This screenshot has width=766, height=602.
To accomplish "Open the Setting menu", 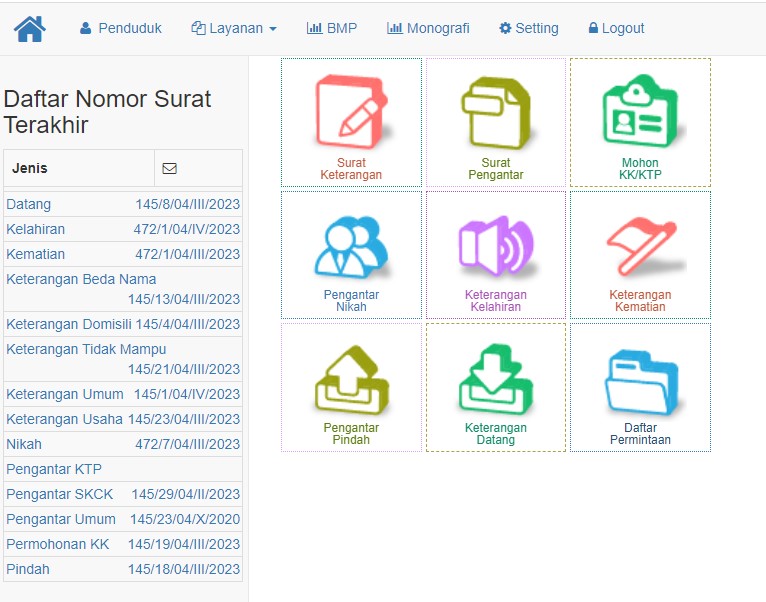I will 529,29.
